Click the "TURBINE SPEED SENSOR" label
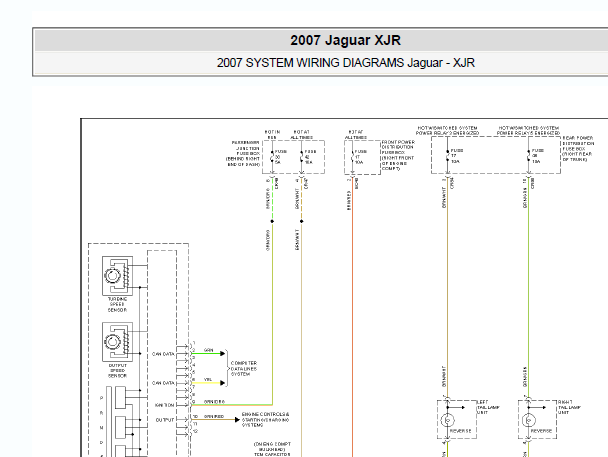This screenshot has width=608, height=457. 117,305
